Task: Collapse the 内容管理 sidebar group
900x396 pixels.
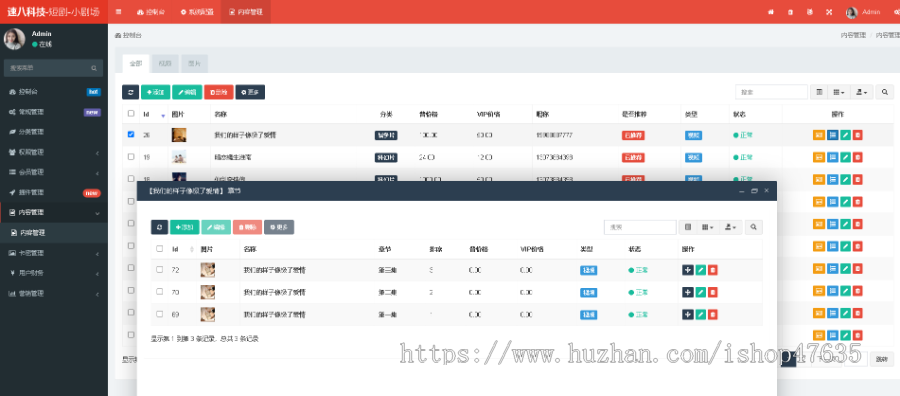Action: tap(54, 212)
